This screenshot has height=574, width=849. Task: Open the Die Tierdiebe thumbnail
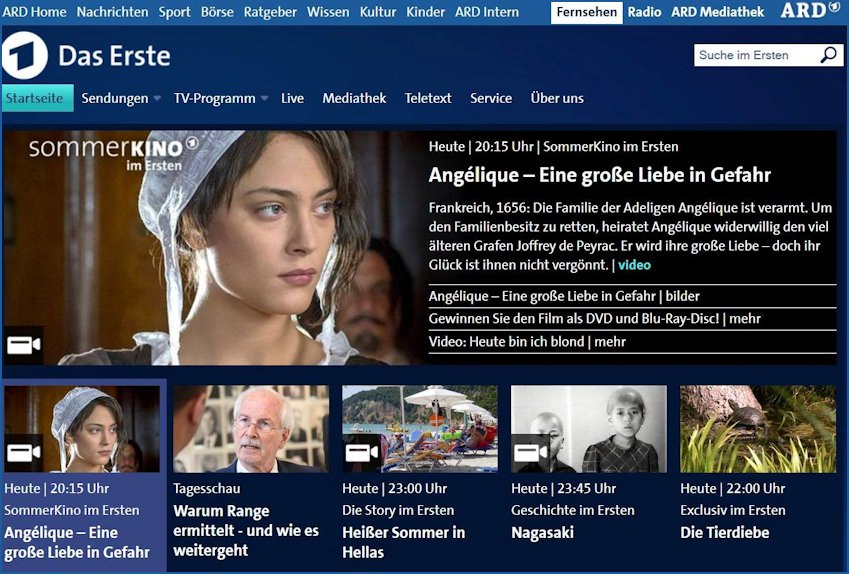pos(757,429)
